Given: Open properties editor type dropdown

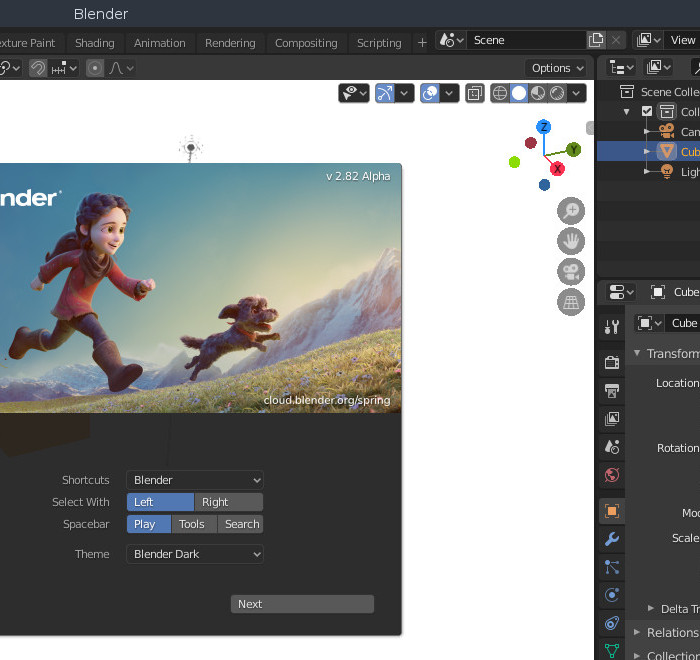Looking at the screenshot, I should click(x=621, y=292).
